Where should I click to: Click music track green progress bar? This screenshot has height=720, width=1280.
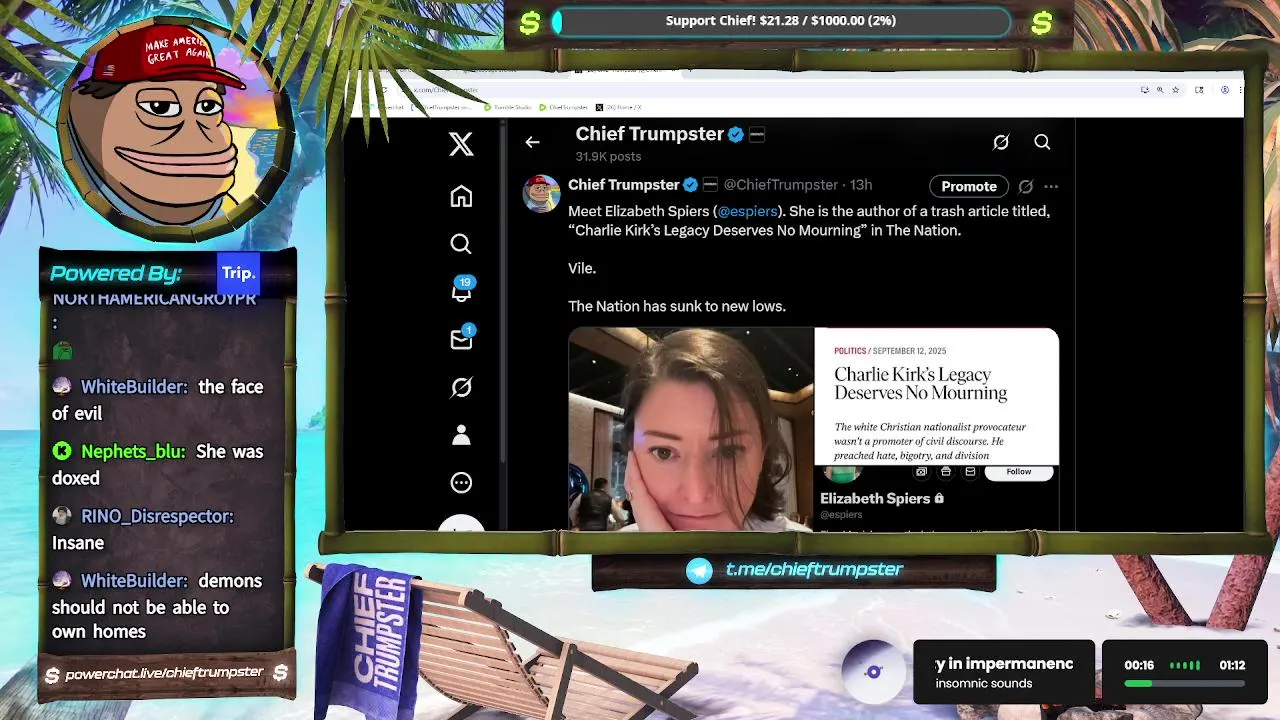click(1184, 684)
